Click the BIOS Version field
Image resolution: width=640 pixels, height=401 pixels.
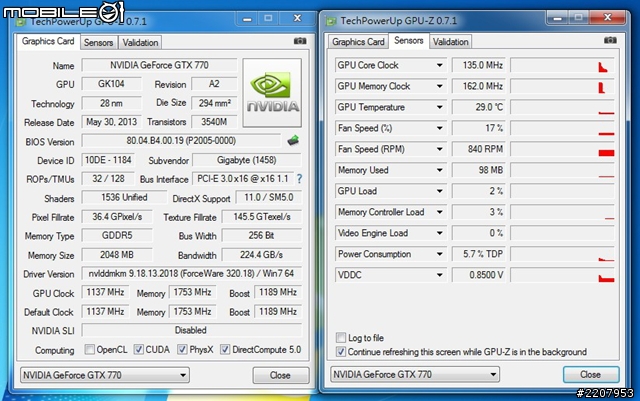181,141
